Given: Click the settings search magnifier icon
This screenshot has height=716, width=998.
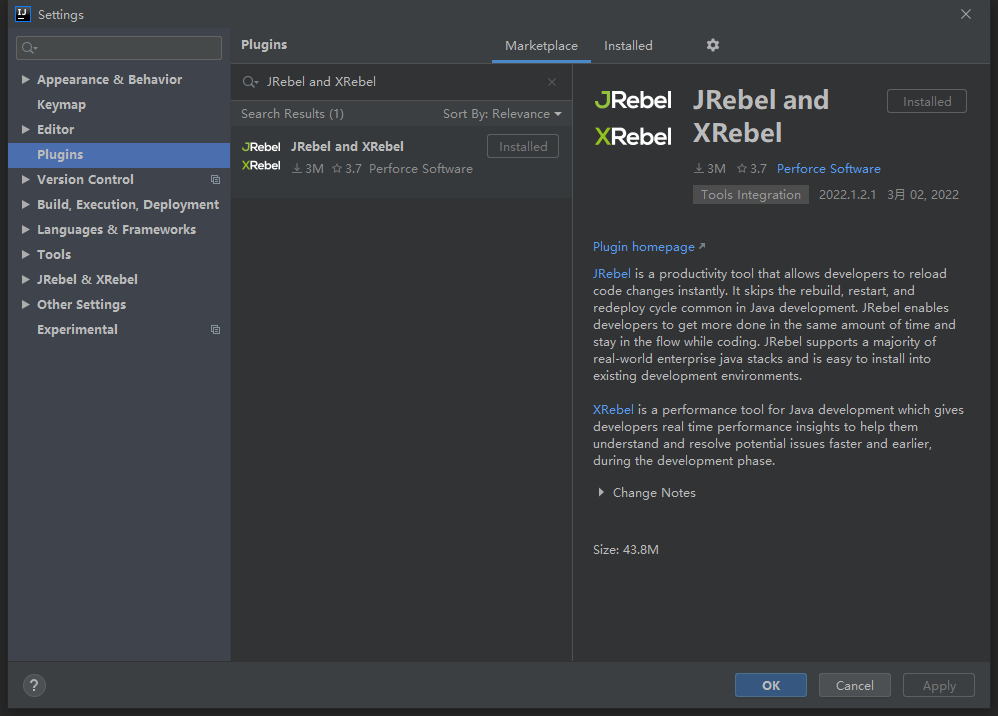Looking at the screenshot, I should click(x=29, y=48).
